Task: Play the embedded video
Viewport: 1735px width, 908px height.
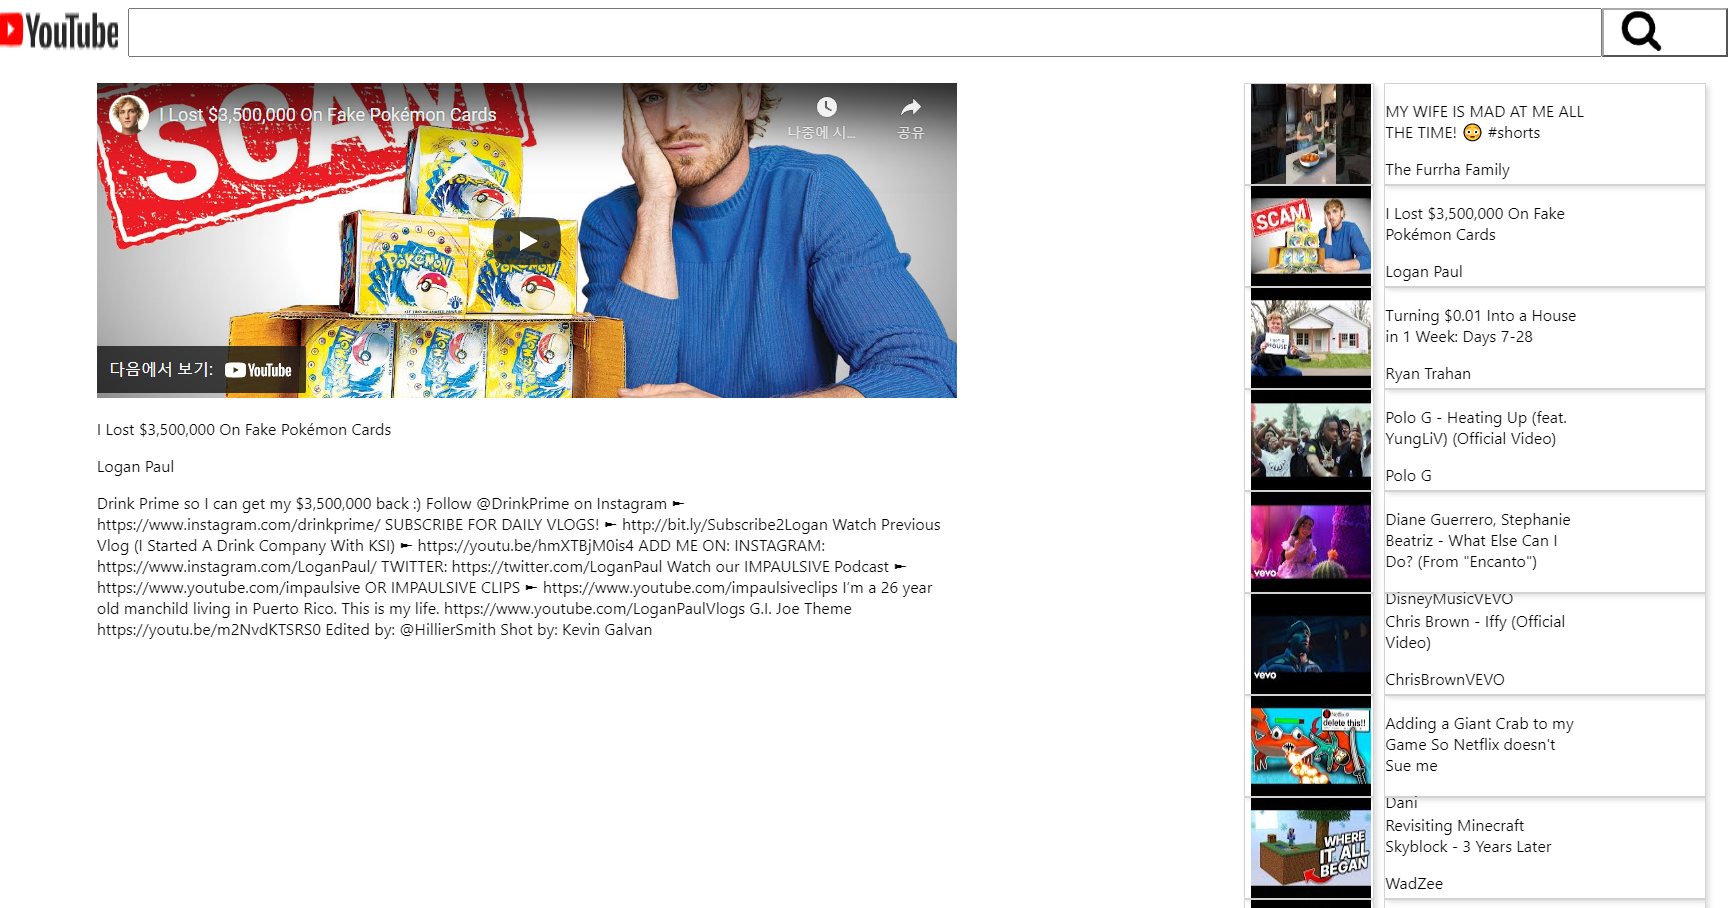Action: 527,240
